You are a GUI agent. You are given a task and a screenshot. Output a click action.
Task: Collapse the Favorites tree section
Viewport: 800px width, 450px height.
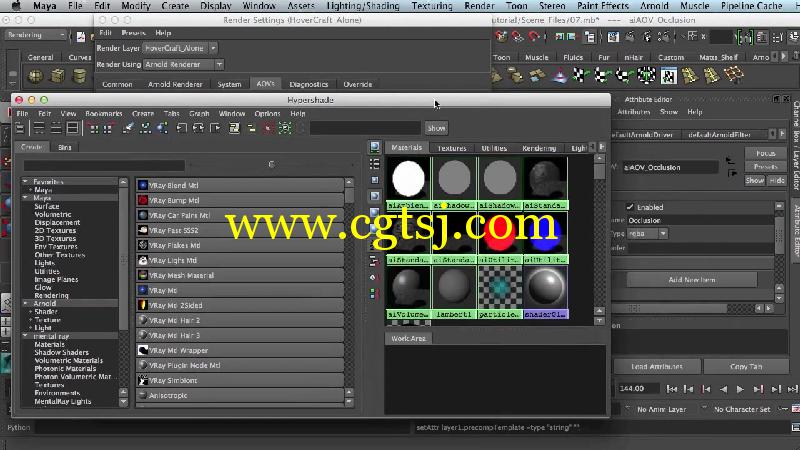24,182
